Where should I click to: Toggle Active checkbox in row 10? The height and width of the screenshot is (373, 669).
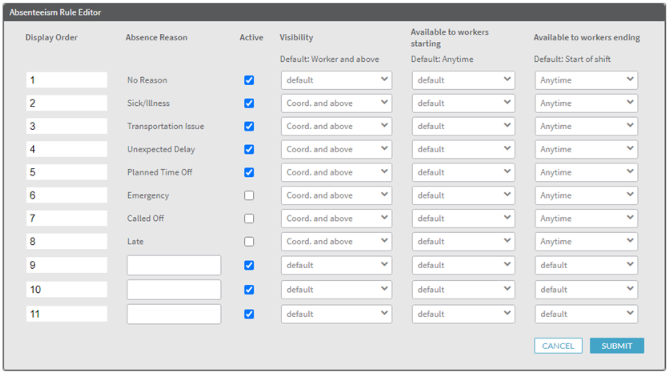(249, 290)
